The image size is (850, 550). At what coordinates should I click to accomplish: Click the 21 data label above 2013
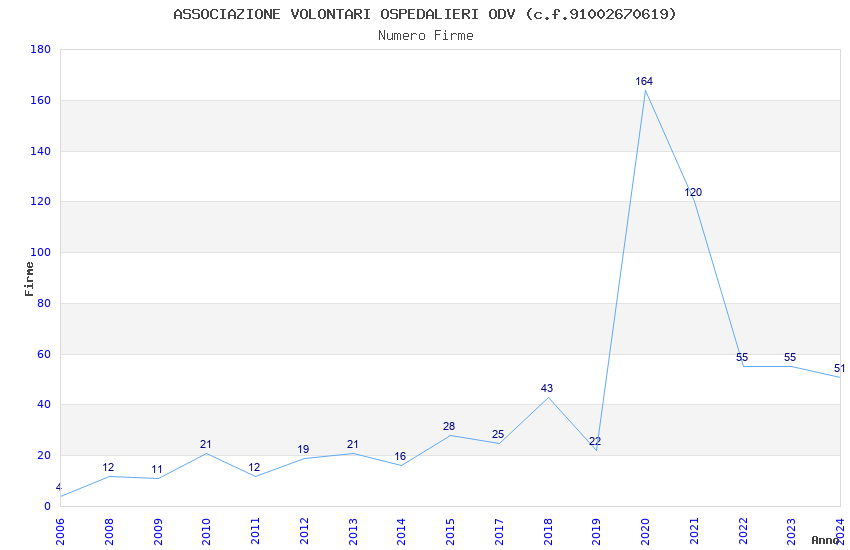352,444
